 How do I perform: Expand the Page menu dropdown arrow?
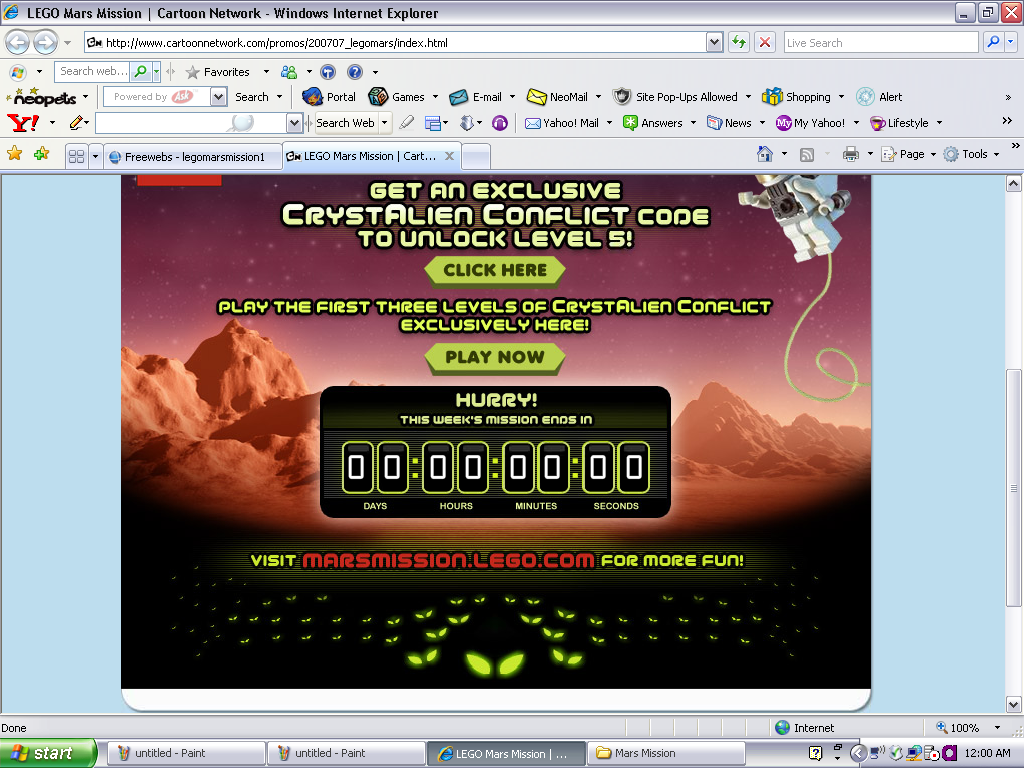pos(933,154)
